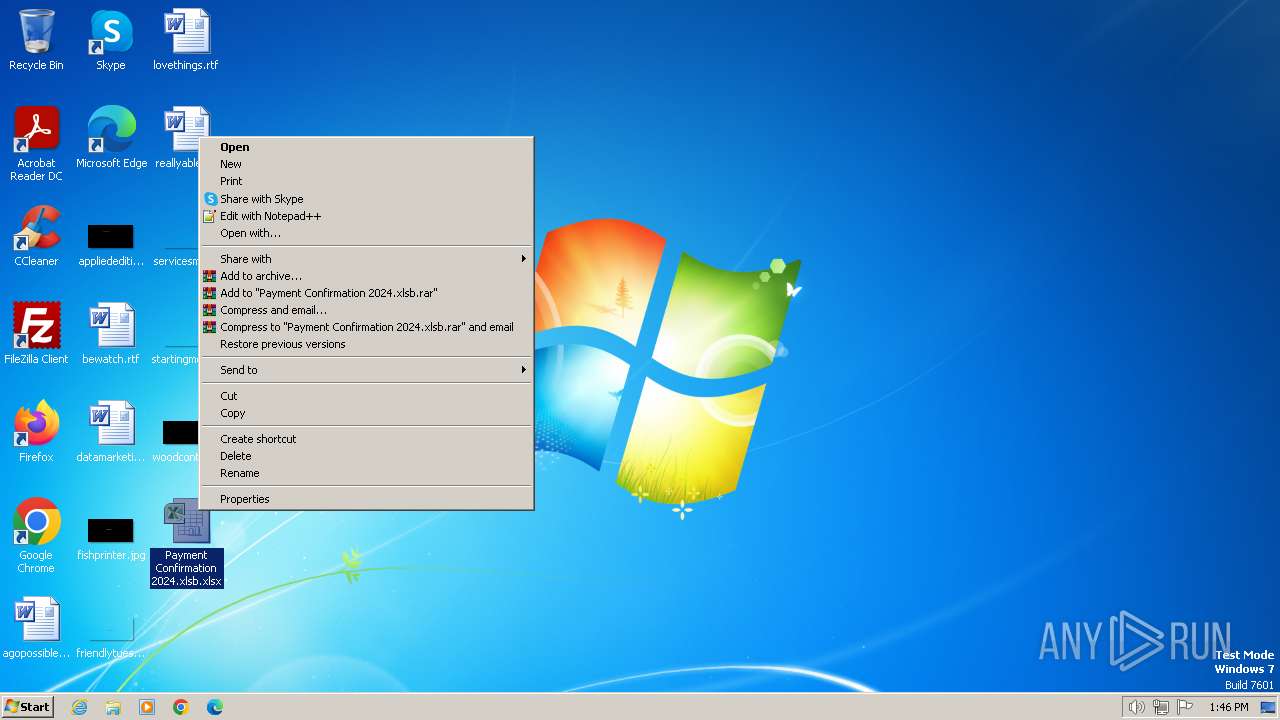Open Action Center flag tray icon
Screen dimensions: 1280x720
click(1185, 707)
